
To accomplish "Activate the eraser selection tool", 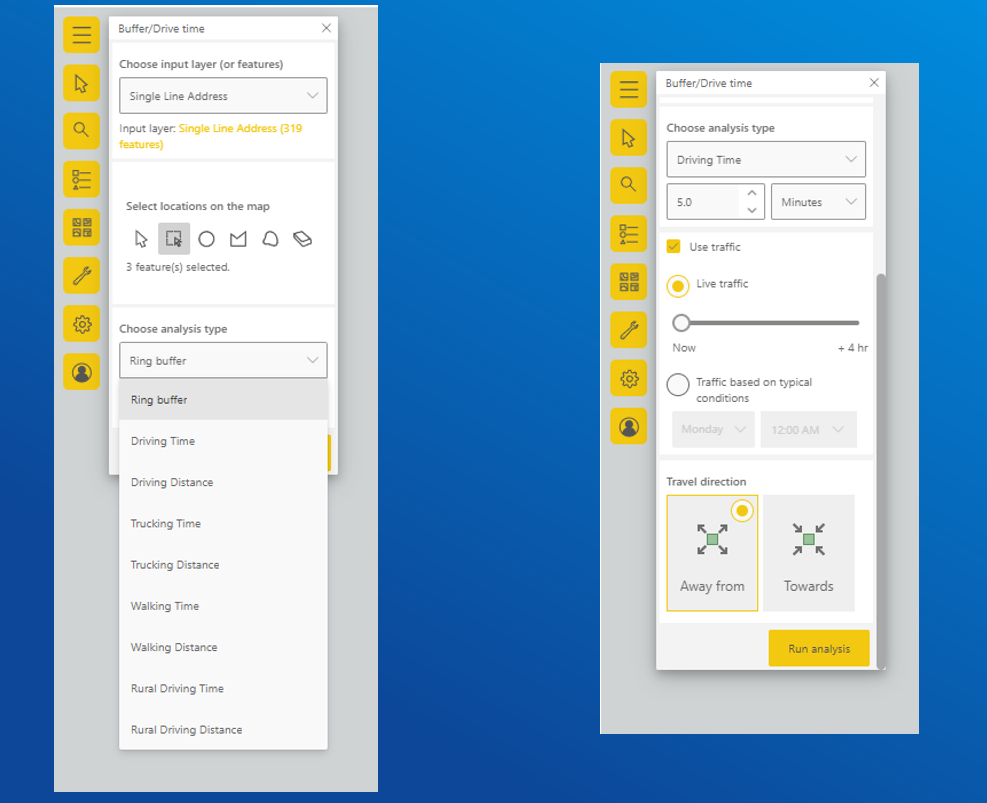I will [302, 238].
